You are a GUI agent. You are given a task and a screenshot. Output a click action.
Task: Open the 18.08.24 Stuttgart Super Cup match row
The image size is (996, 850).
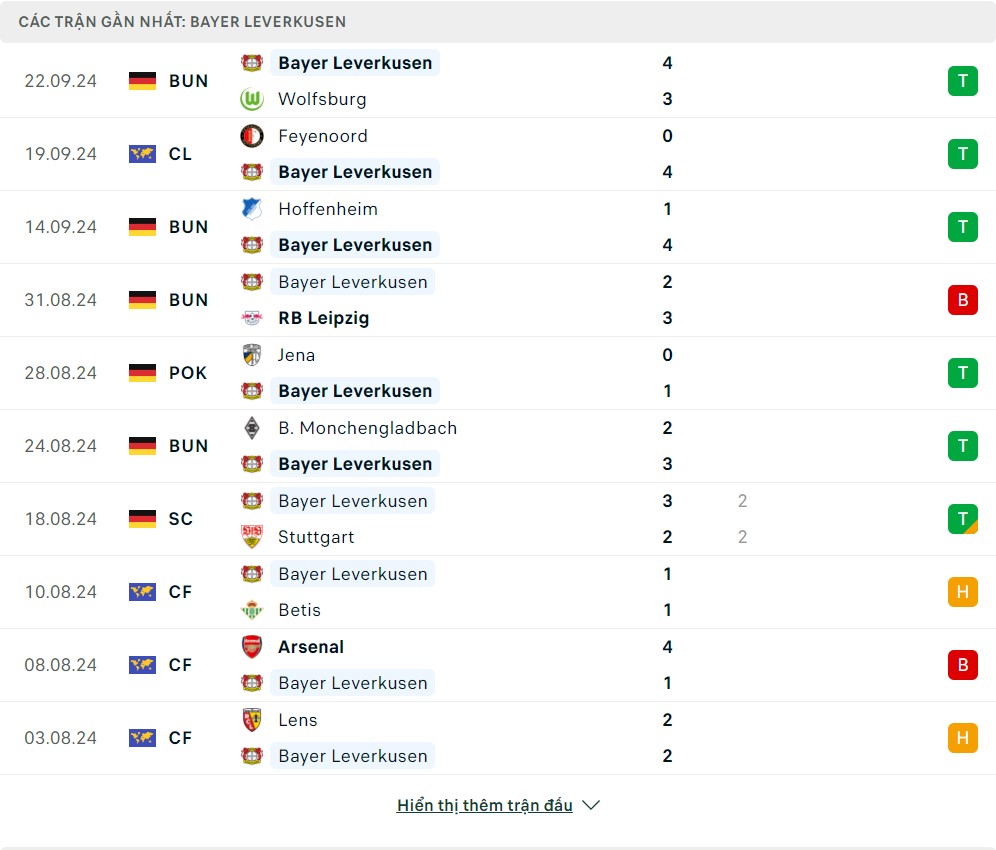click(500, 519)
